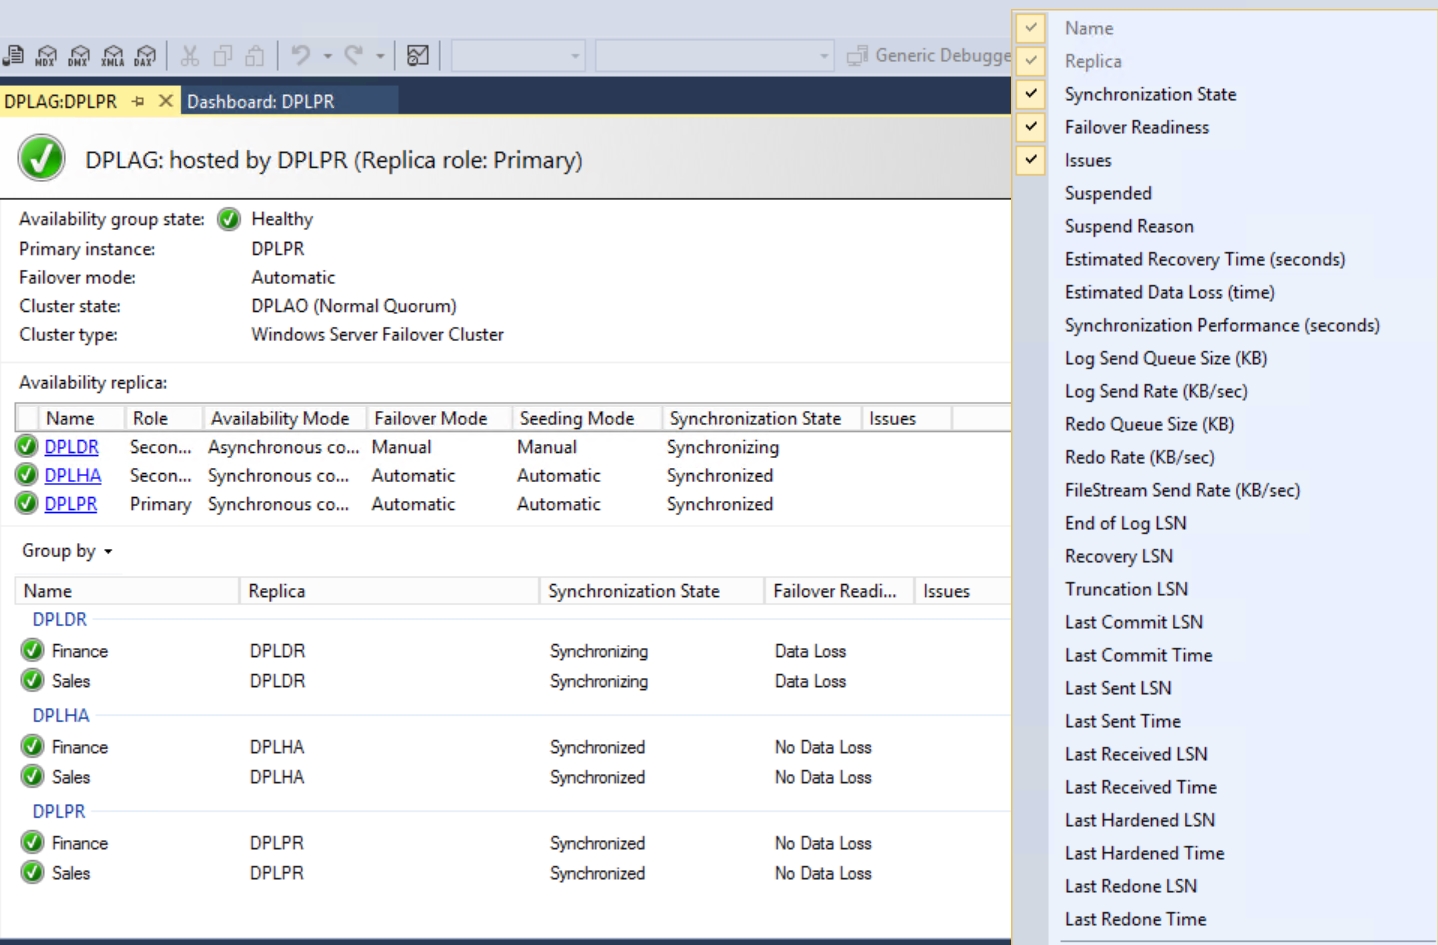1438x945 pixels.
Task: Toggle the Failover Readiness column checkmark
Action: click(1031, 127)
